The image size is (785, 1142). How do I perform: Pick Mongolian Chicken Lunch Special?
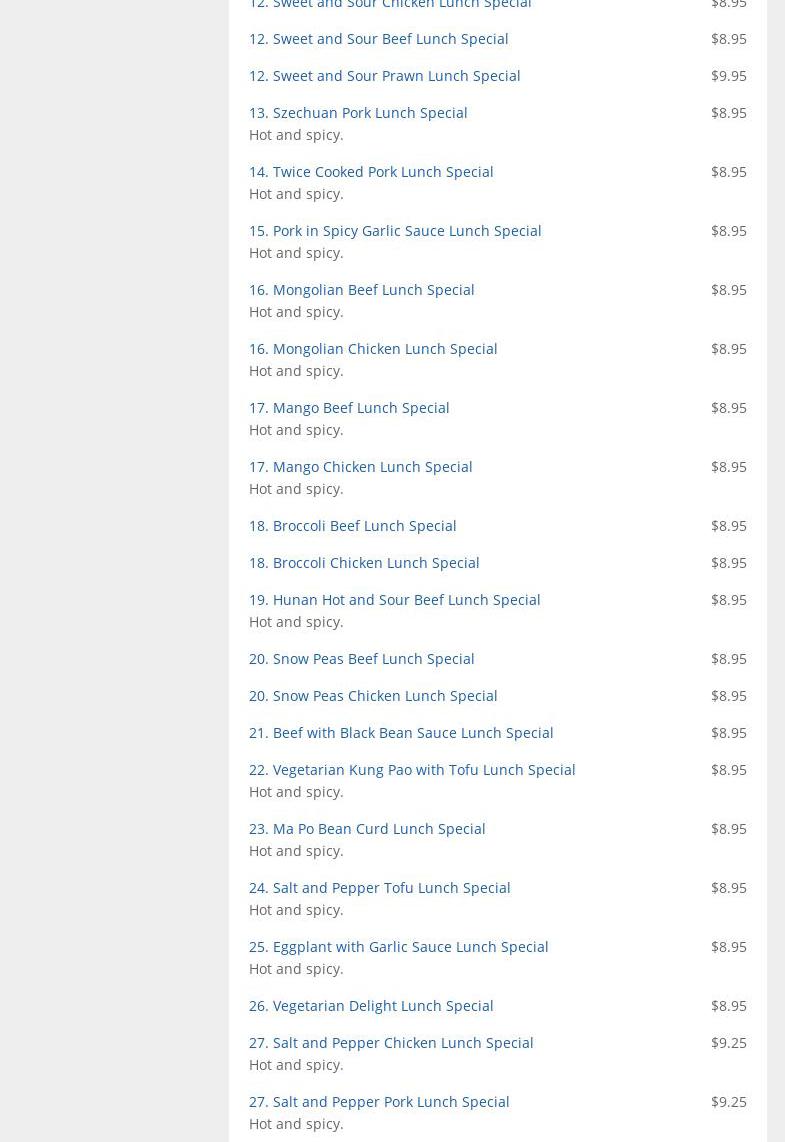pyautogui.click(x=373, y=349)
